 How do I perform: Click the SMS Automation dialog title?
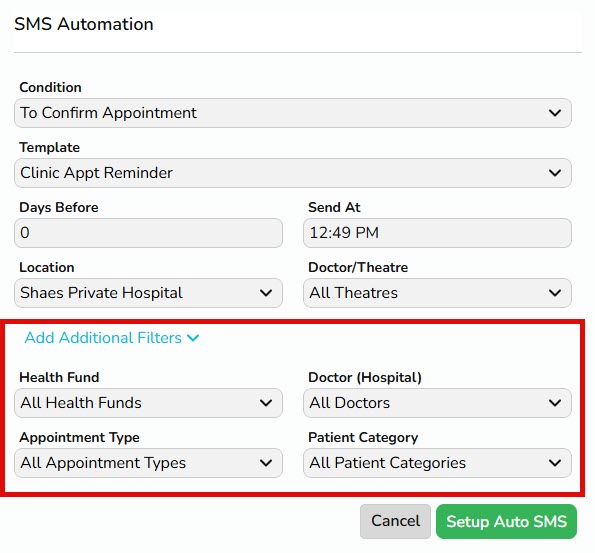tap(84, 24)
